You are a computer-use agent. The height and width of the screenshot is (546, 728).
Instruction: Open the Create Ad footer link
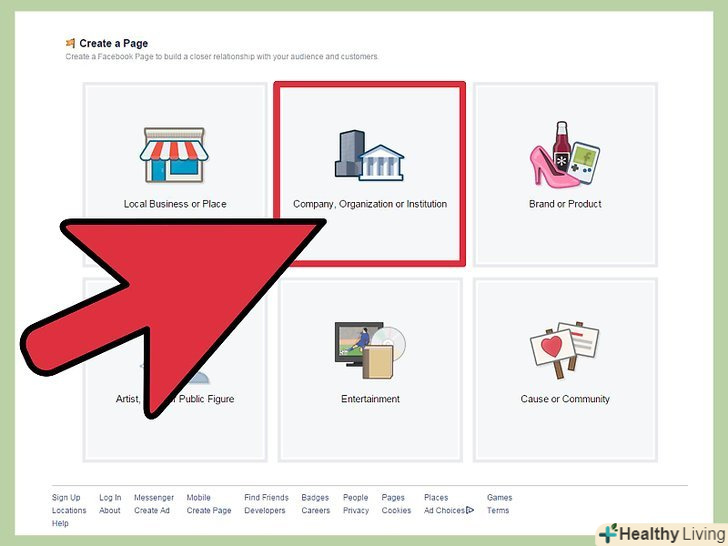pos(152,510)
